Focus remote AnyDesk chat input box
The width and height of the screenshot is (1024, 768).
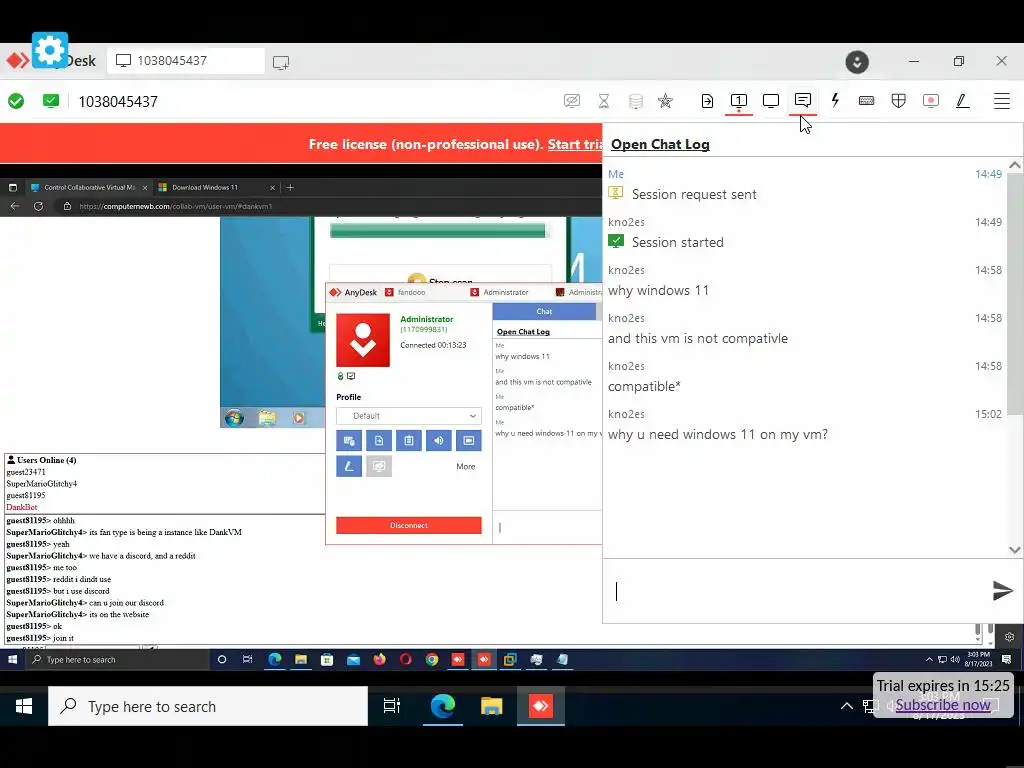point(547,527)
